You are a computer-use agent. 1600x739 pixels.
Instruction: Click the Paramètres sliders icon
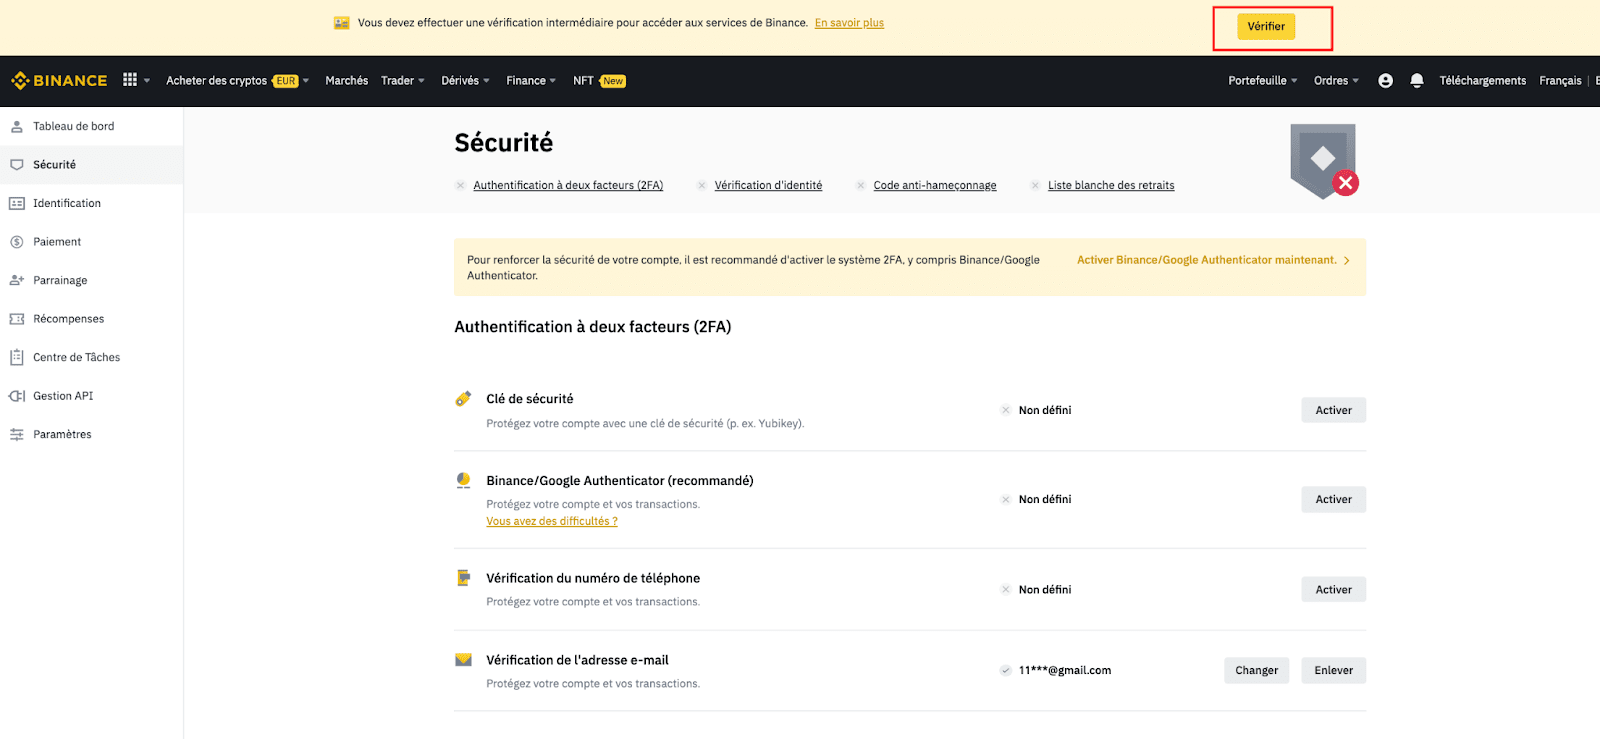click(x=17, y=434)
